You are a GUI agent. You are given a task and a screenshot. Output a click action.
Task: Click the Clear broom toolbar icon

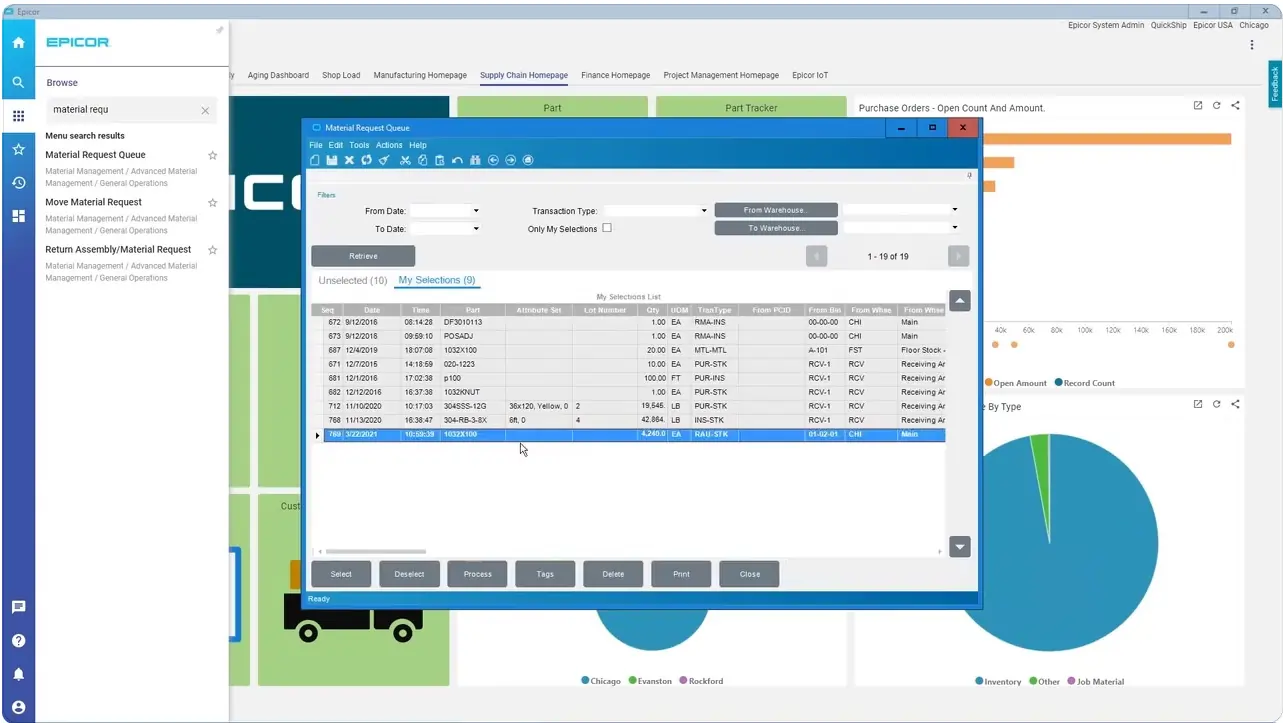click(x=383, y=160)
